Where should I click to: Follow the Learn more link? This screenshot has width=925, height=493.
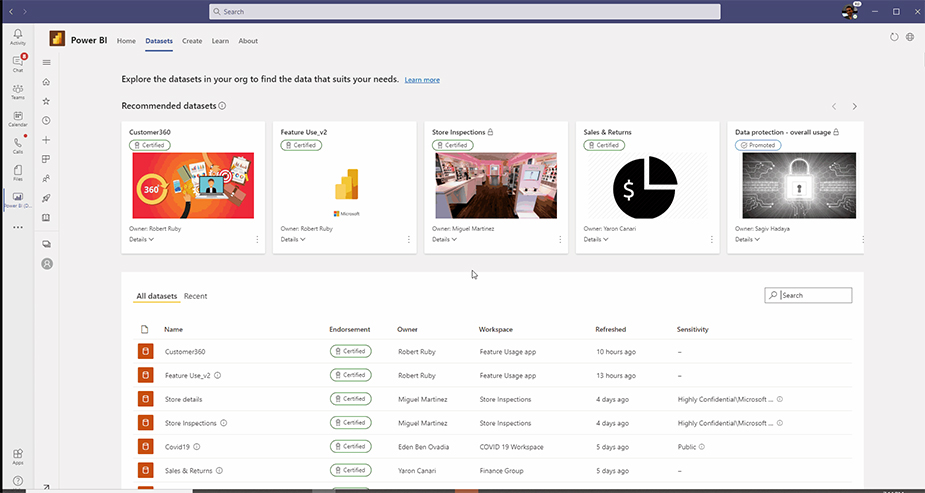click(422, 80)
